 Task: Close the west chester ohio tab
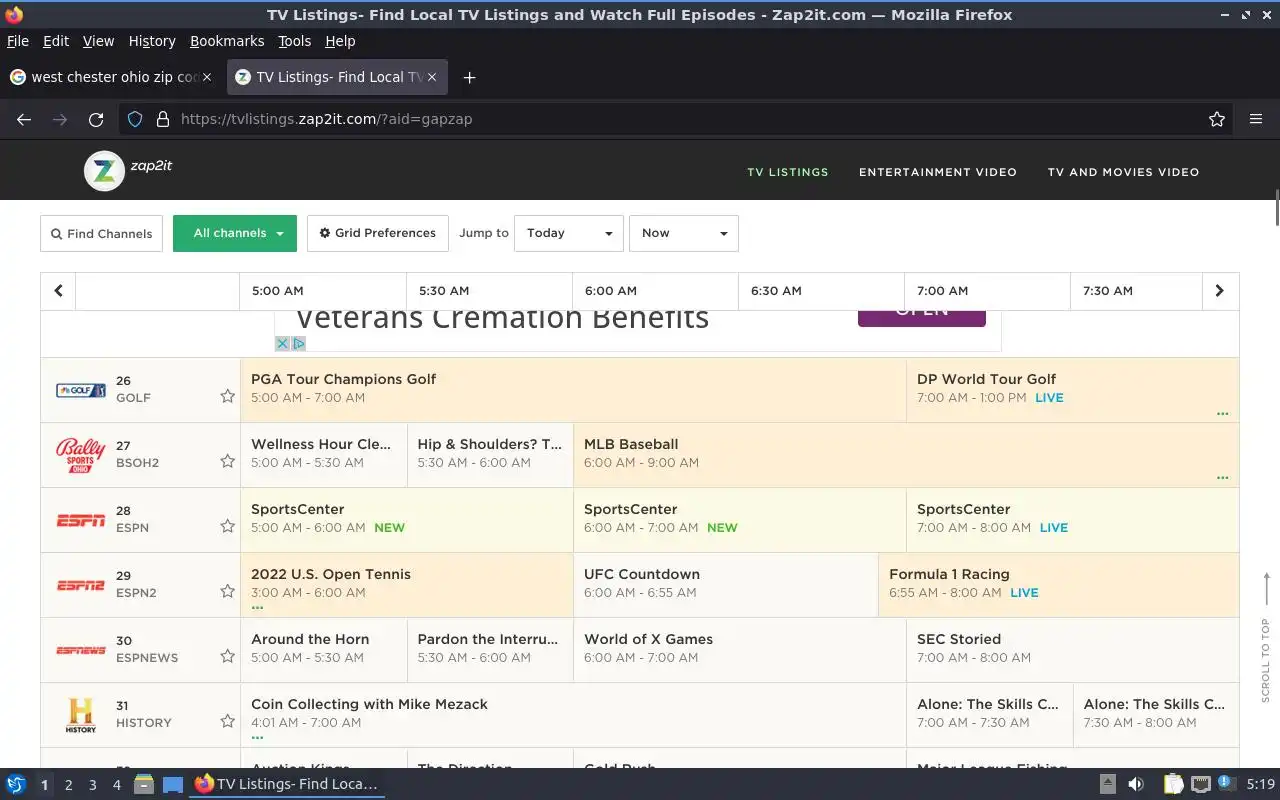(x=207, y=77)
